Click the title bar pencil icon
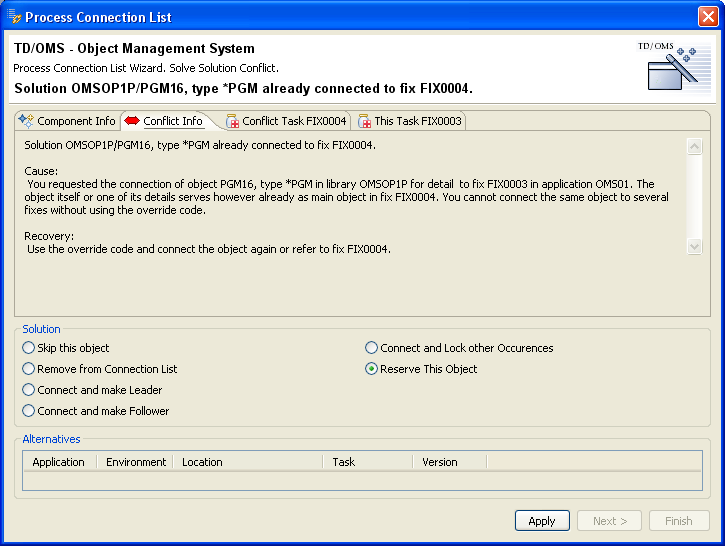725x546 pixels. click(14, 17)
